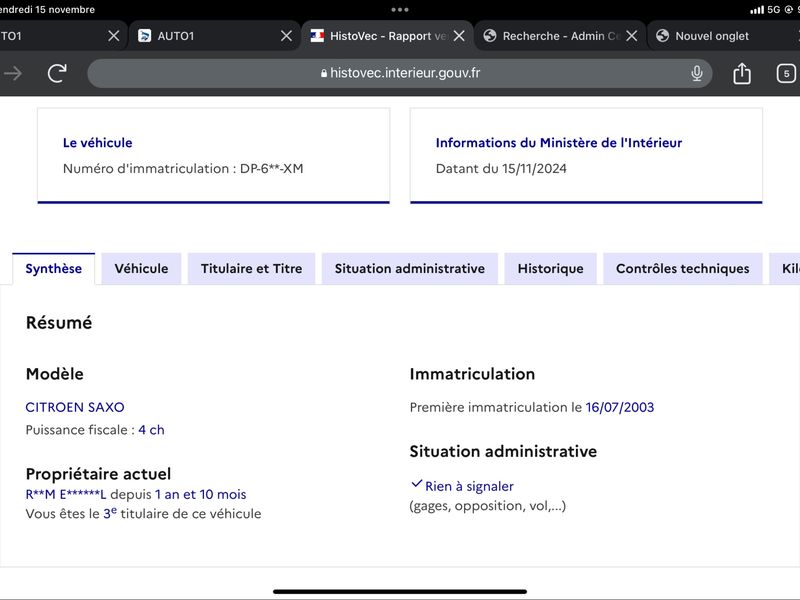Image resolution: width=800 pixels, height=600 pixels.
Task: Click the AUTO1 tab favicon
Action: [145, 36]
